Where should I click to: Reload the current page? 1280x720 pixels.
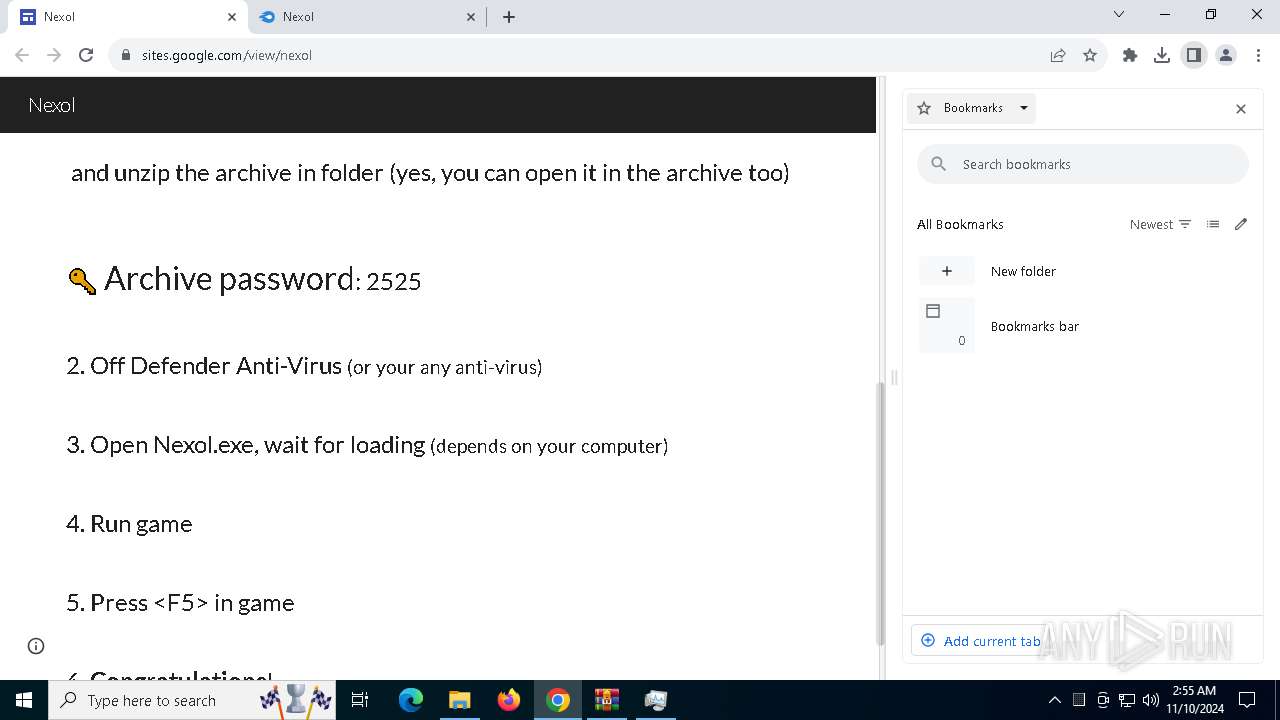coord(86,55)
